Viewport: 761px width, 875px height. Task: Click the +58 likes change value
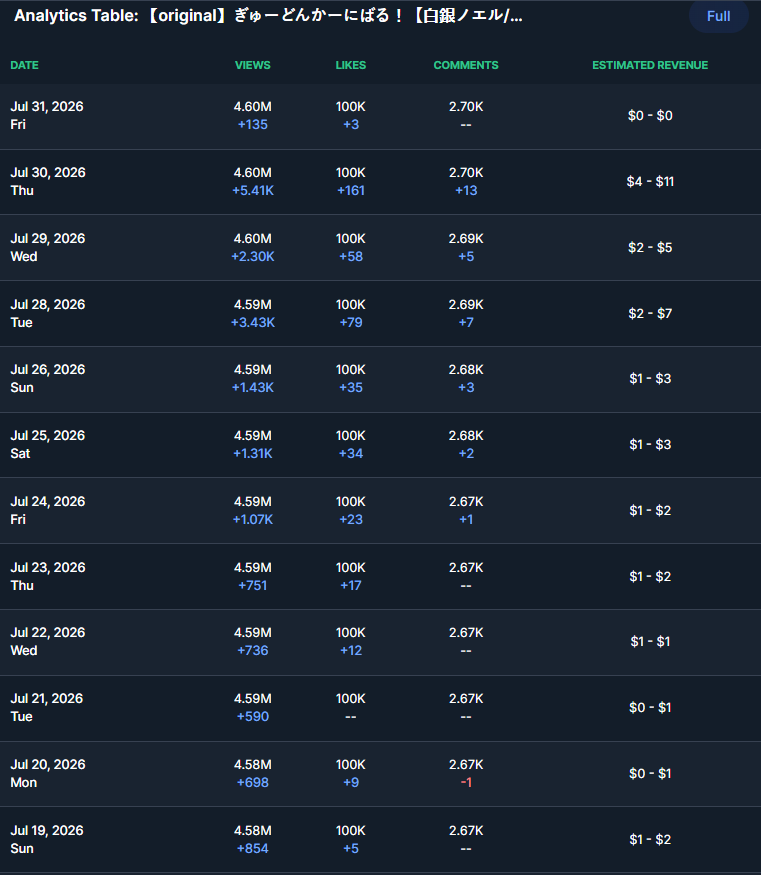351,256
